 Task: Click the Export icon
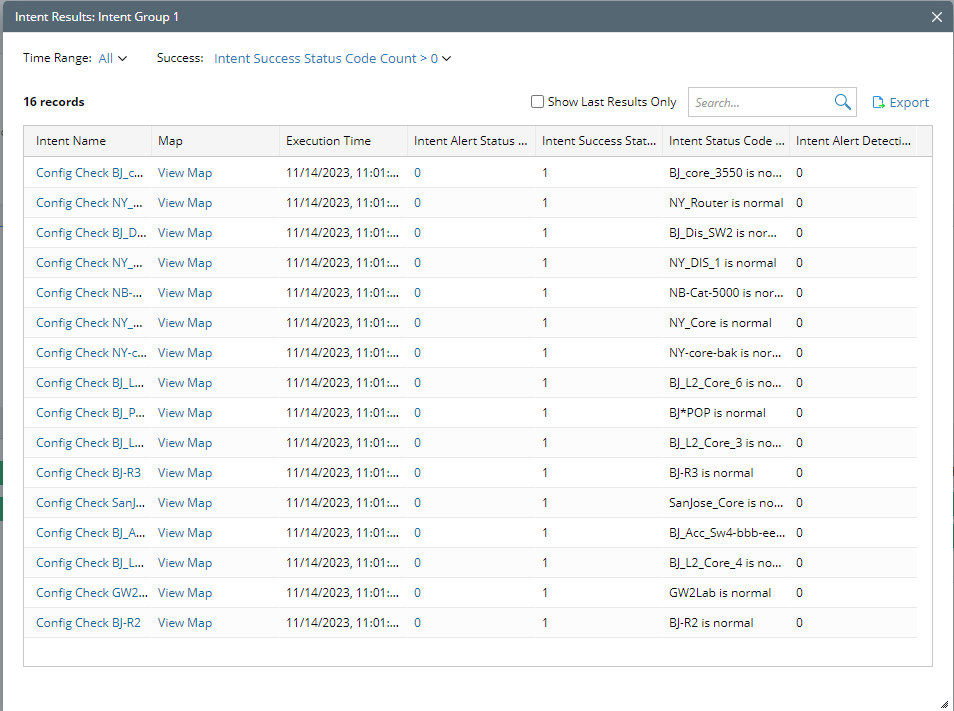pyautogui.click(x=878, y=102)
